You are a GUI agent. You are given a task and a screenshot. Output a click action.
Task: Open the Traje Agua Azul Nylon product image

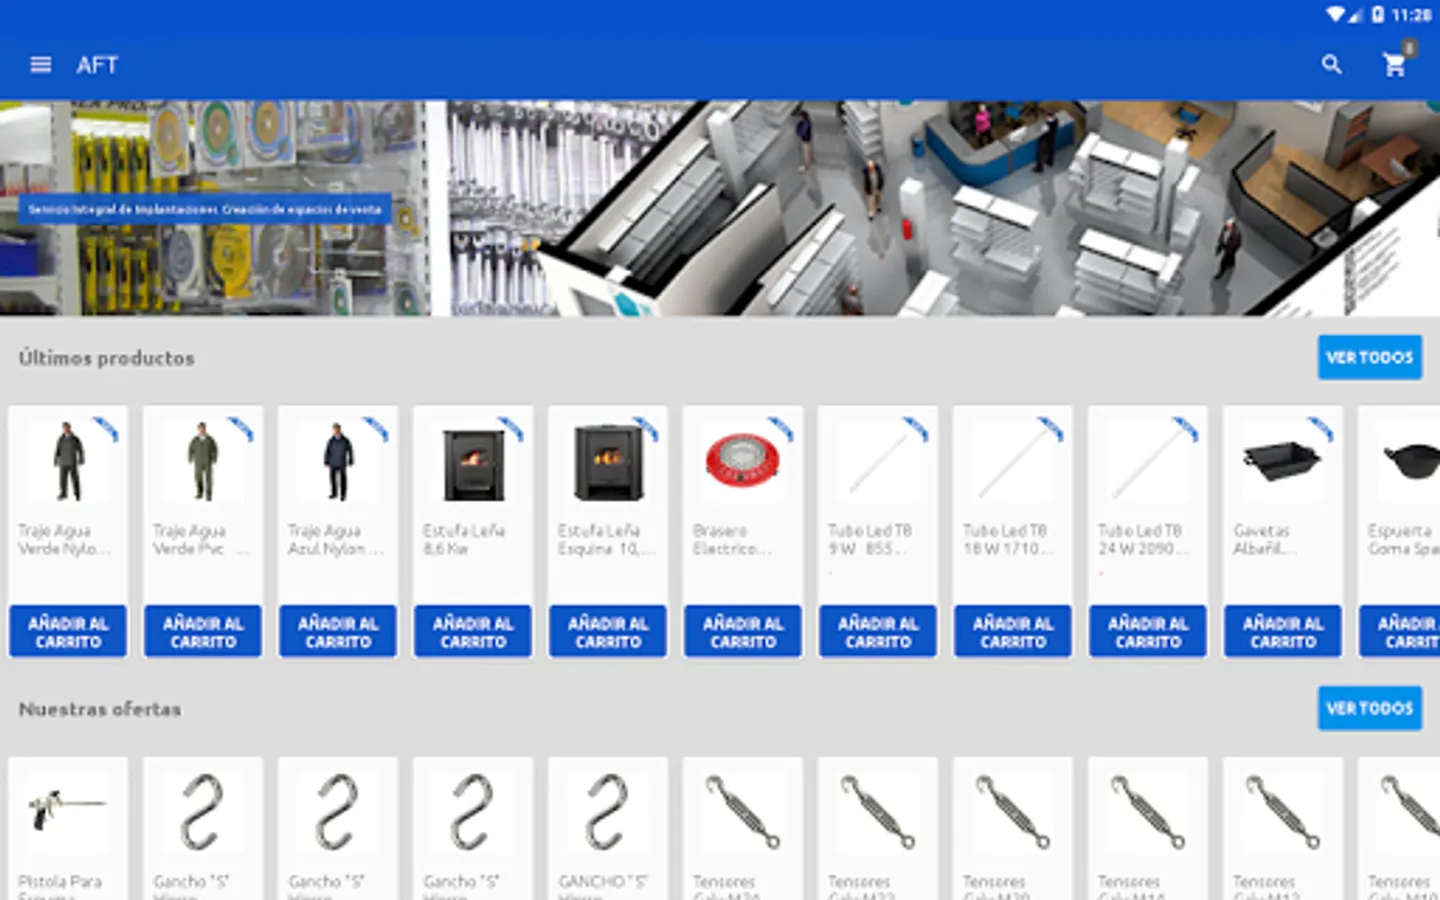pyautogui.click(x=338, y=462)
